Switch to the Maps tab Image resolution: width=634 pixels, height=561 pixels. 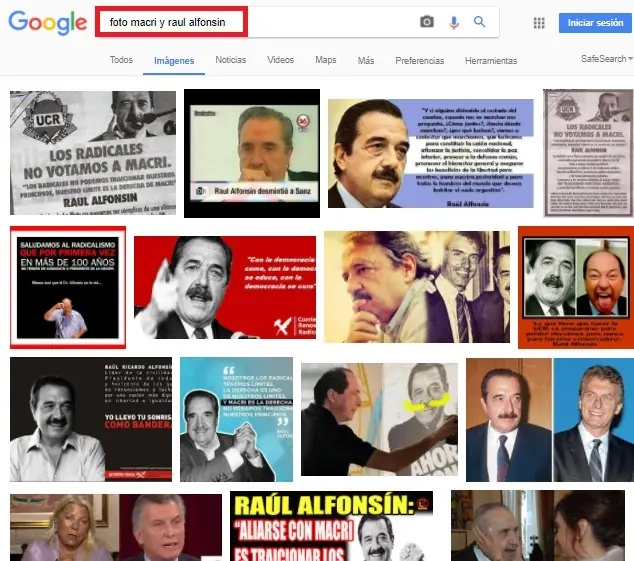326,60
